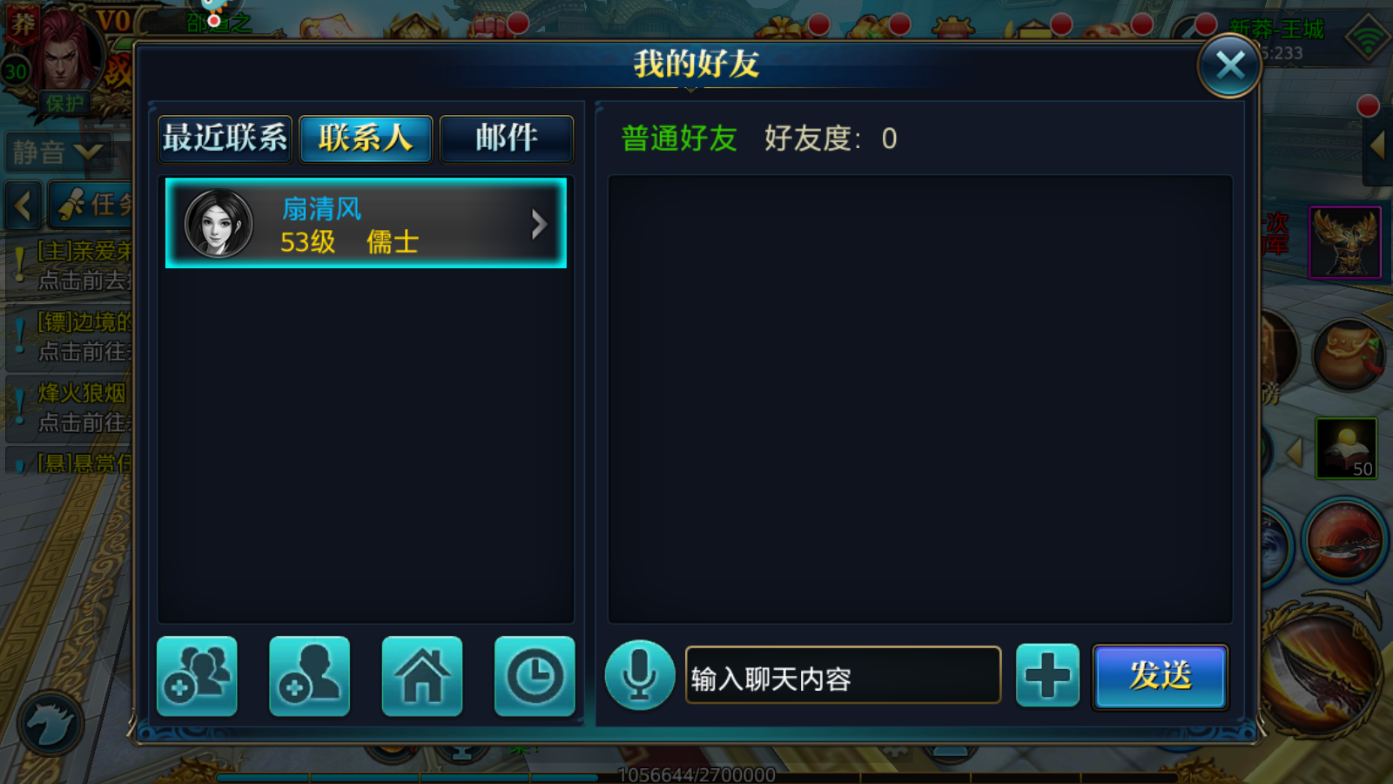Tap the microphone voice input icon
Screen dimensions: 1393x784
pos(639,675)
